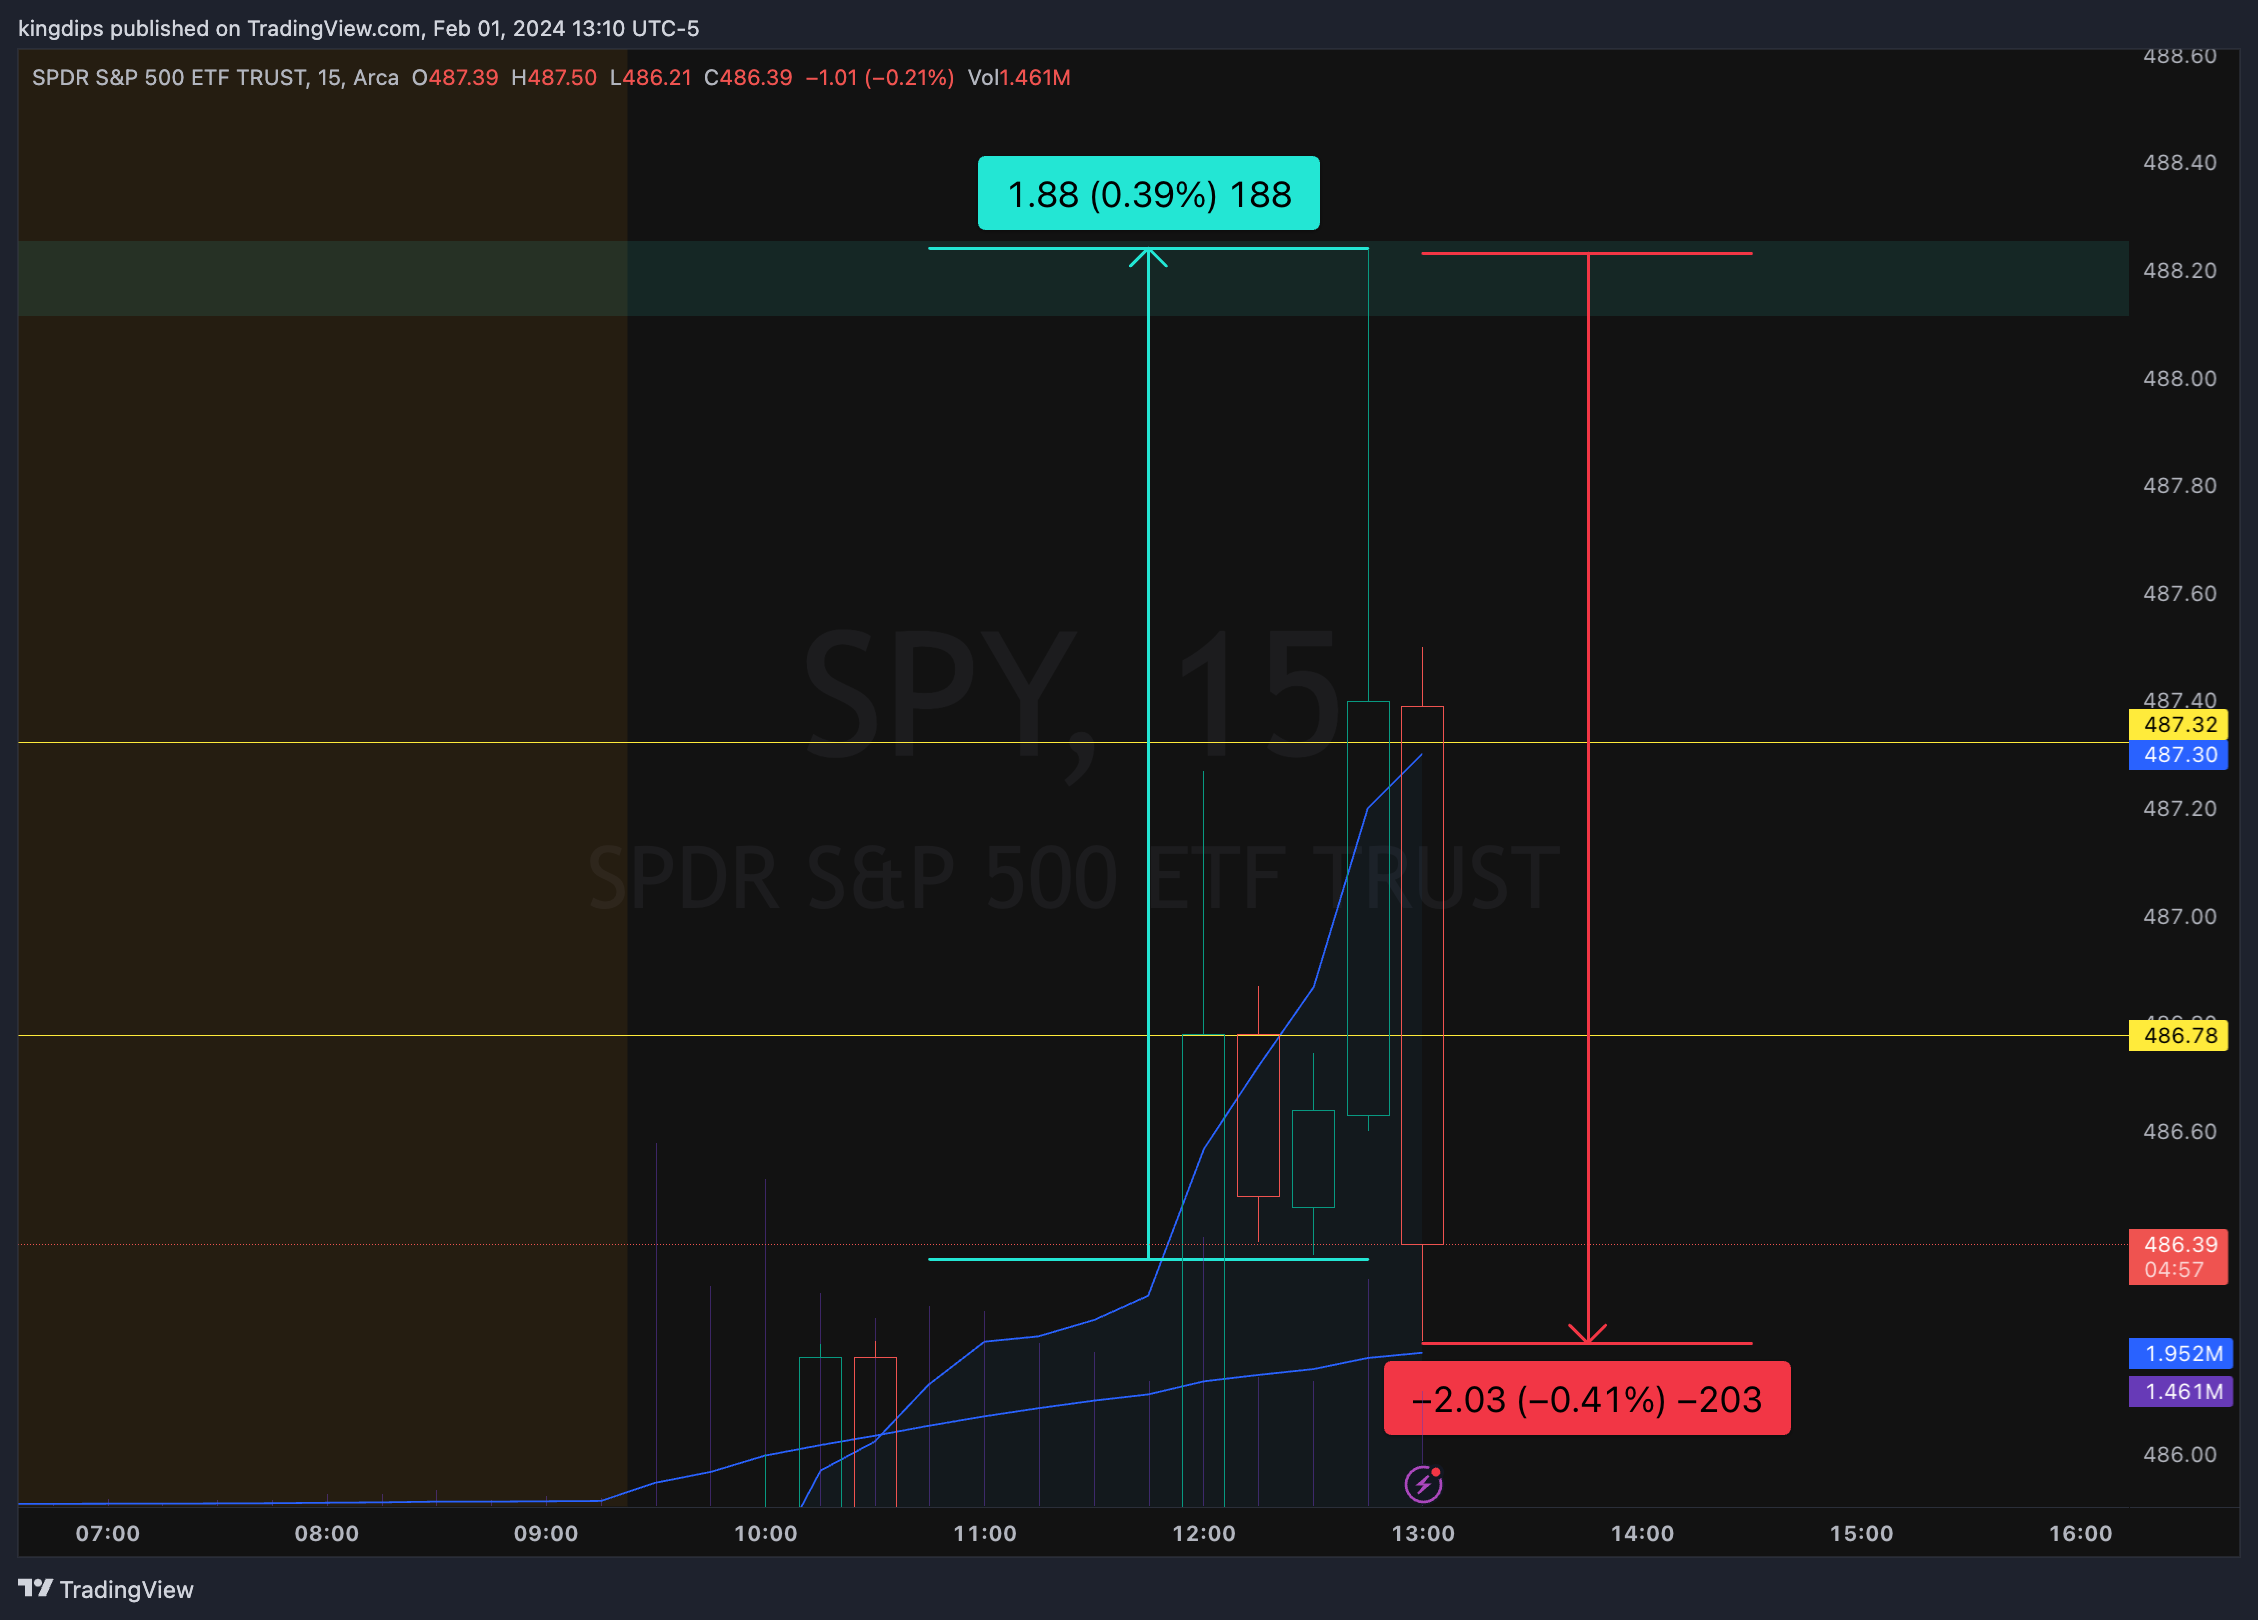Click the 486.00 price axis label

point(2179,1454)
